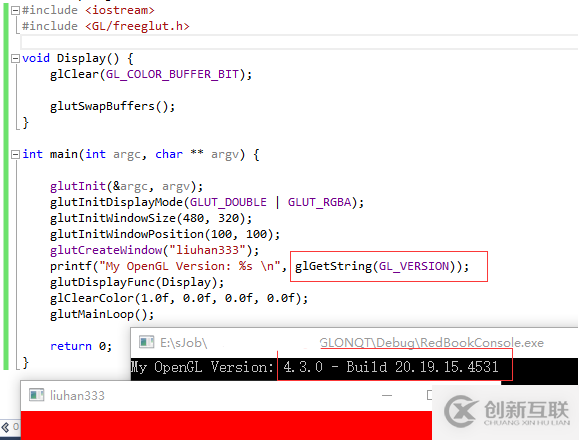Minimize the liuhan333 window

tap(387, 395)
